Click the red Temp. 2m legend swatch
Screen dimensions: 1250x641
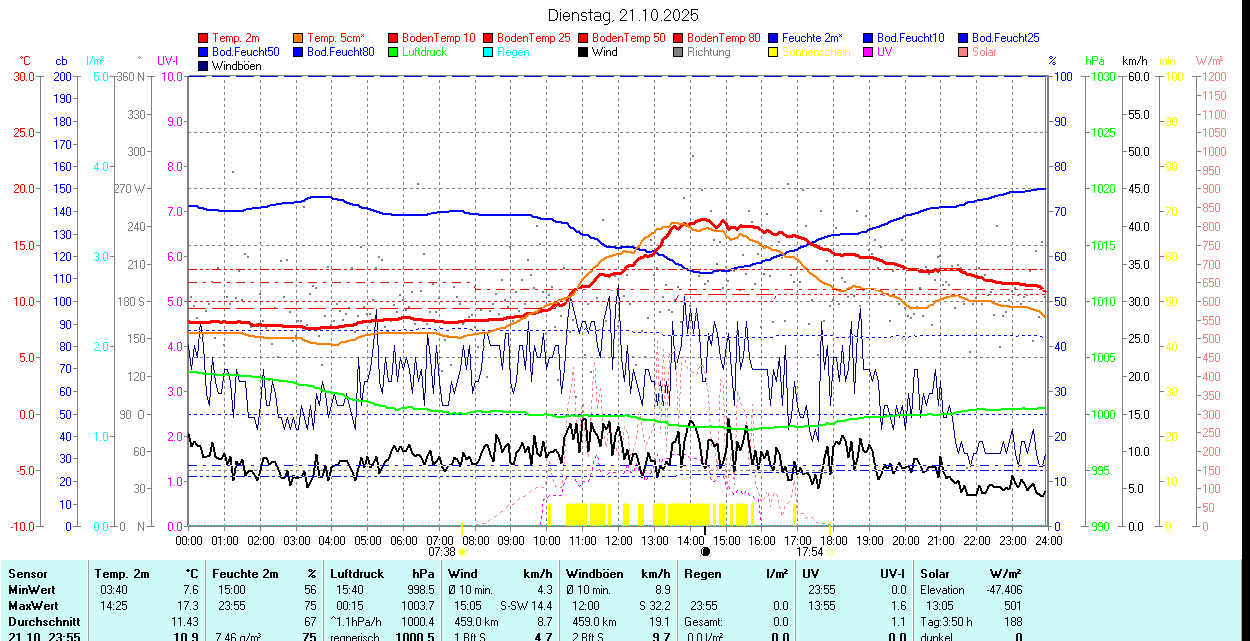click(x=204, y=38)
